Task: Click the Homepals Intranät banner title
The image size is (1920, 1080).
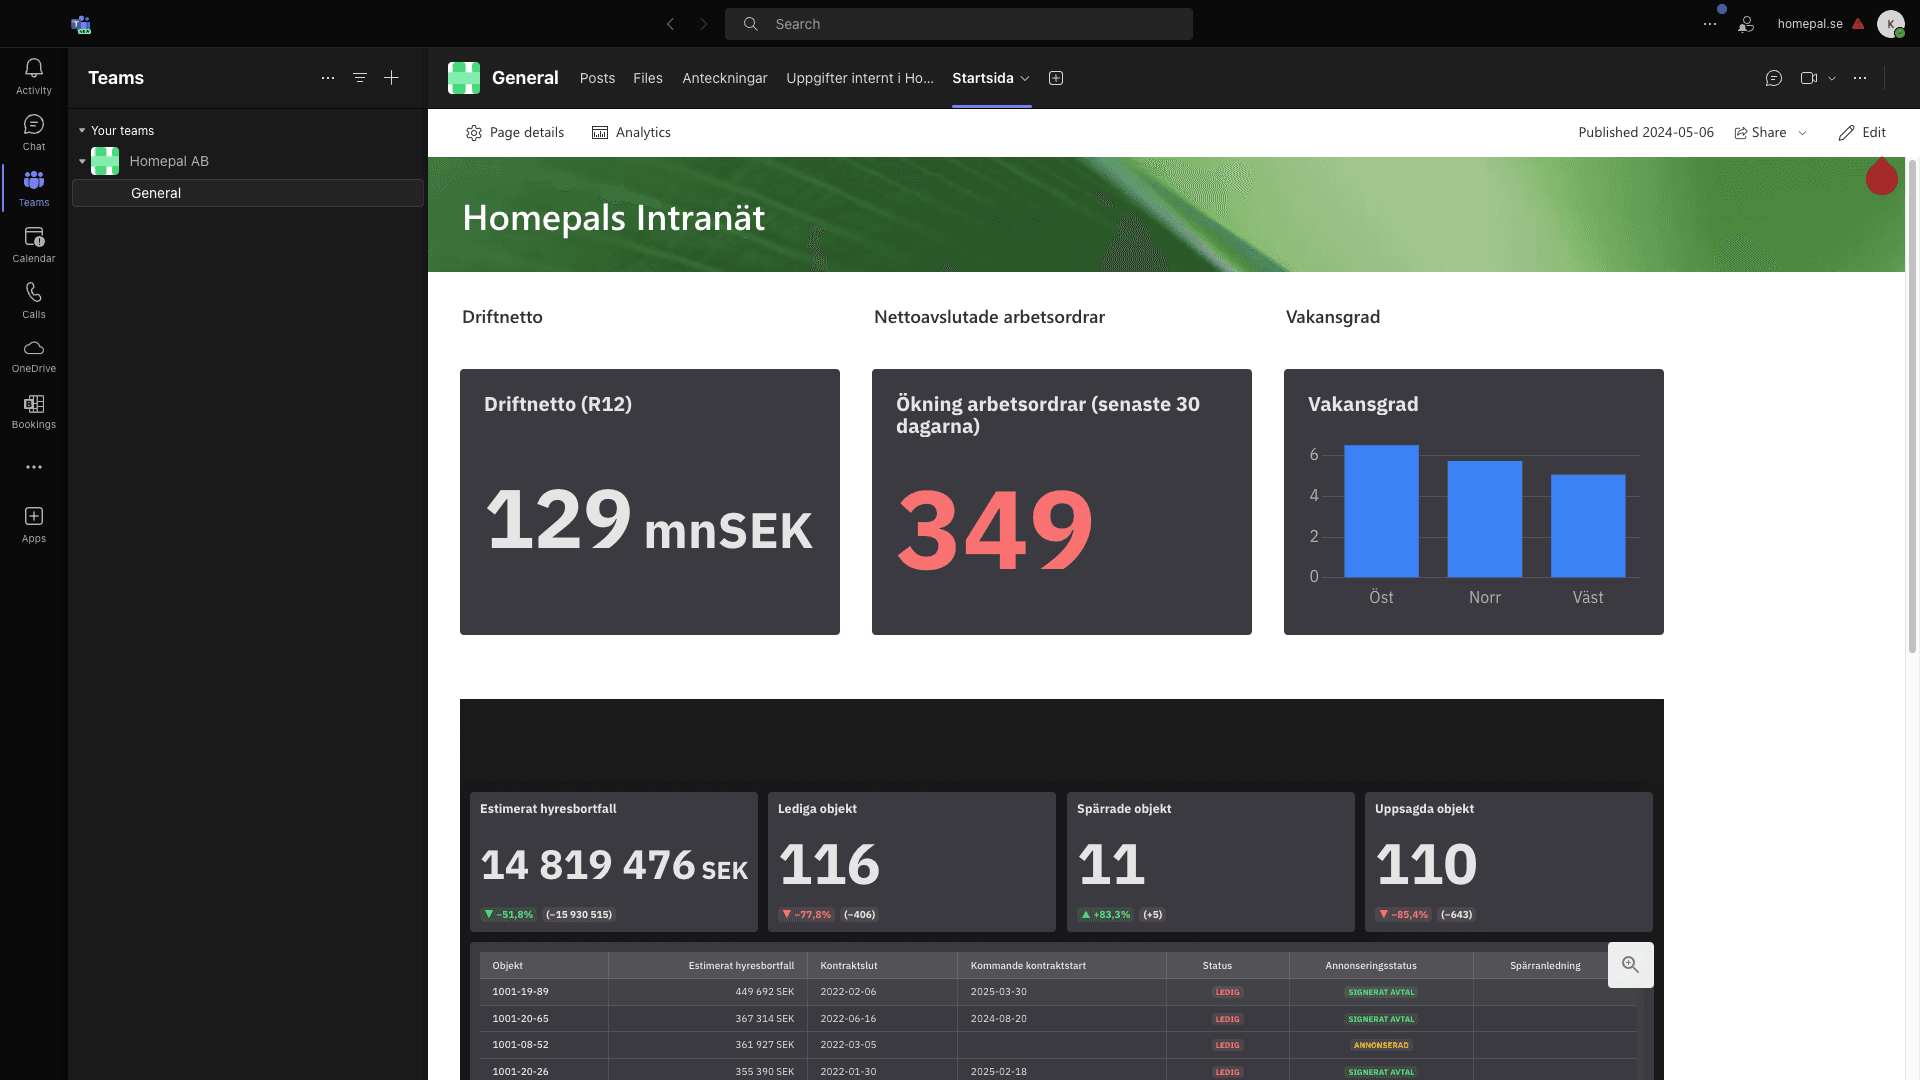Action: tap(614, 218)
